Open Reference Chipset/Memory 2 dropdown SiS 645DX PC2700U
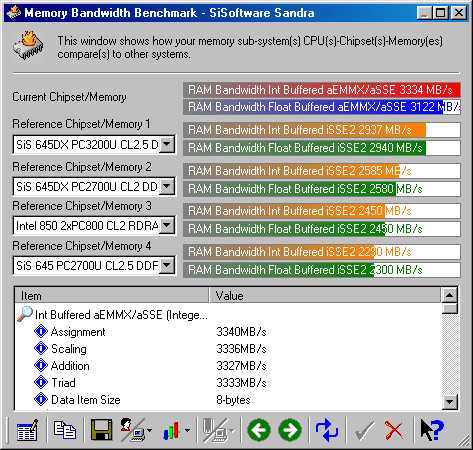The width and height of the screenshot is (473, 450). point(94,187)
